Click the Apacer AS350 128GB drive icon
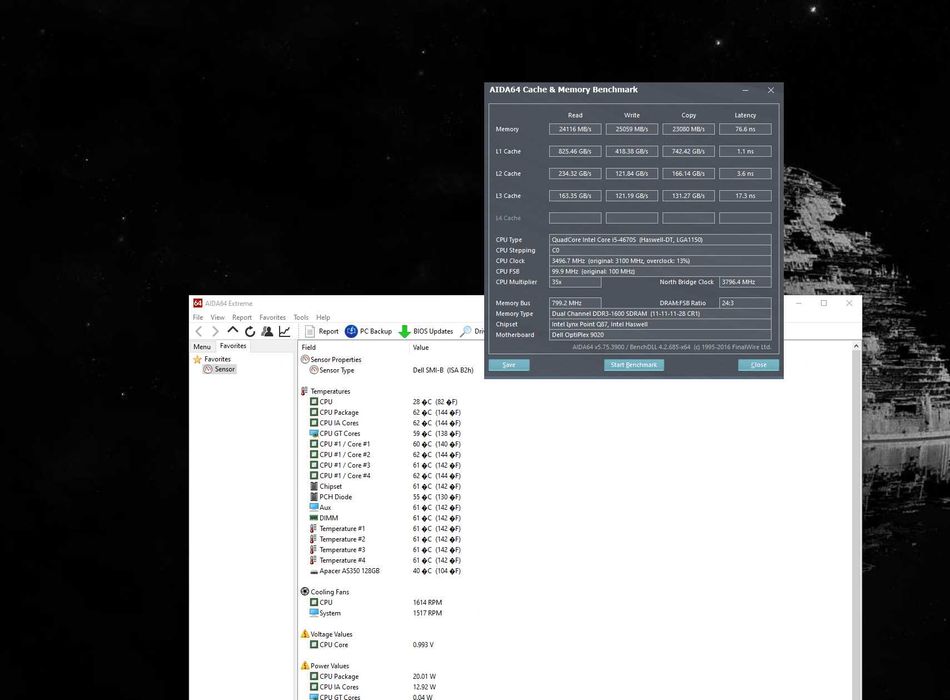 tap(314, 571)
